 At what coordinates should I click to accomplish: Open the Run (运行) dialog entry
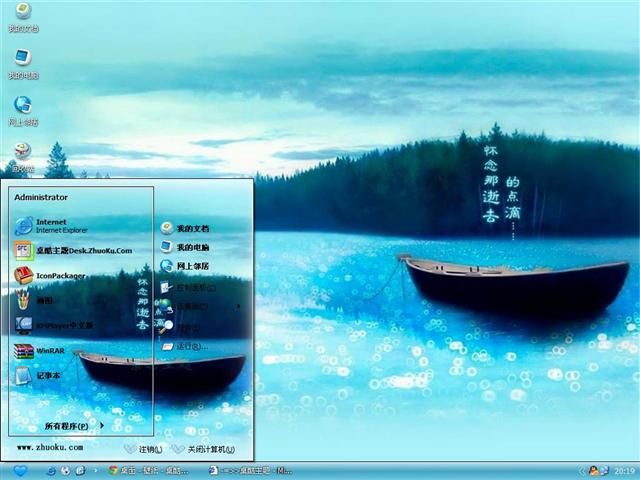[185, 347]
